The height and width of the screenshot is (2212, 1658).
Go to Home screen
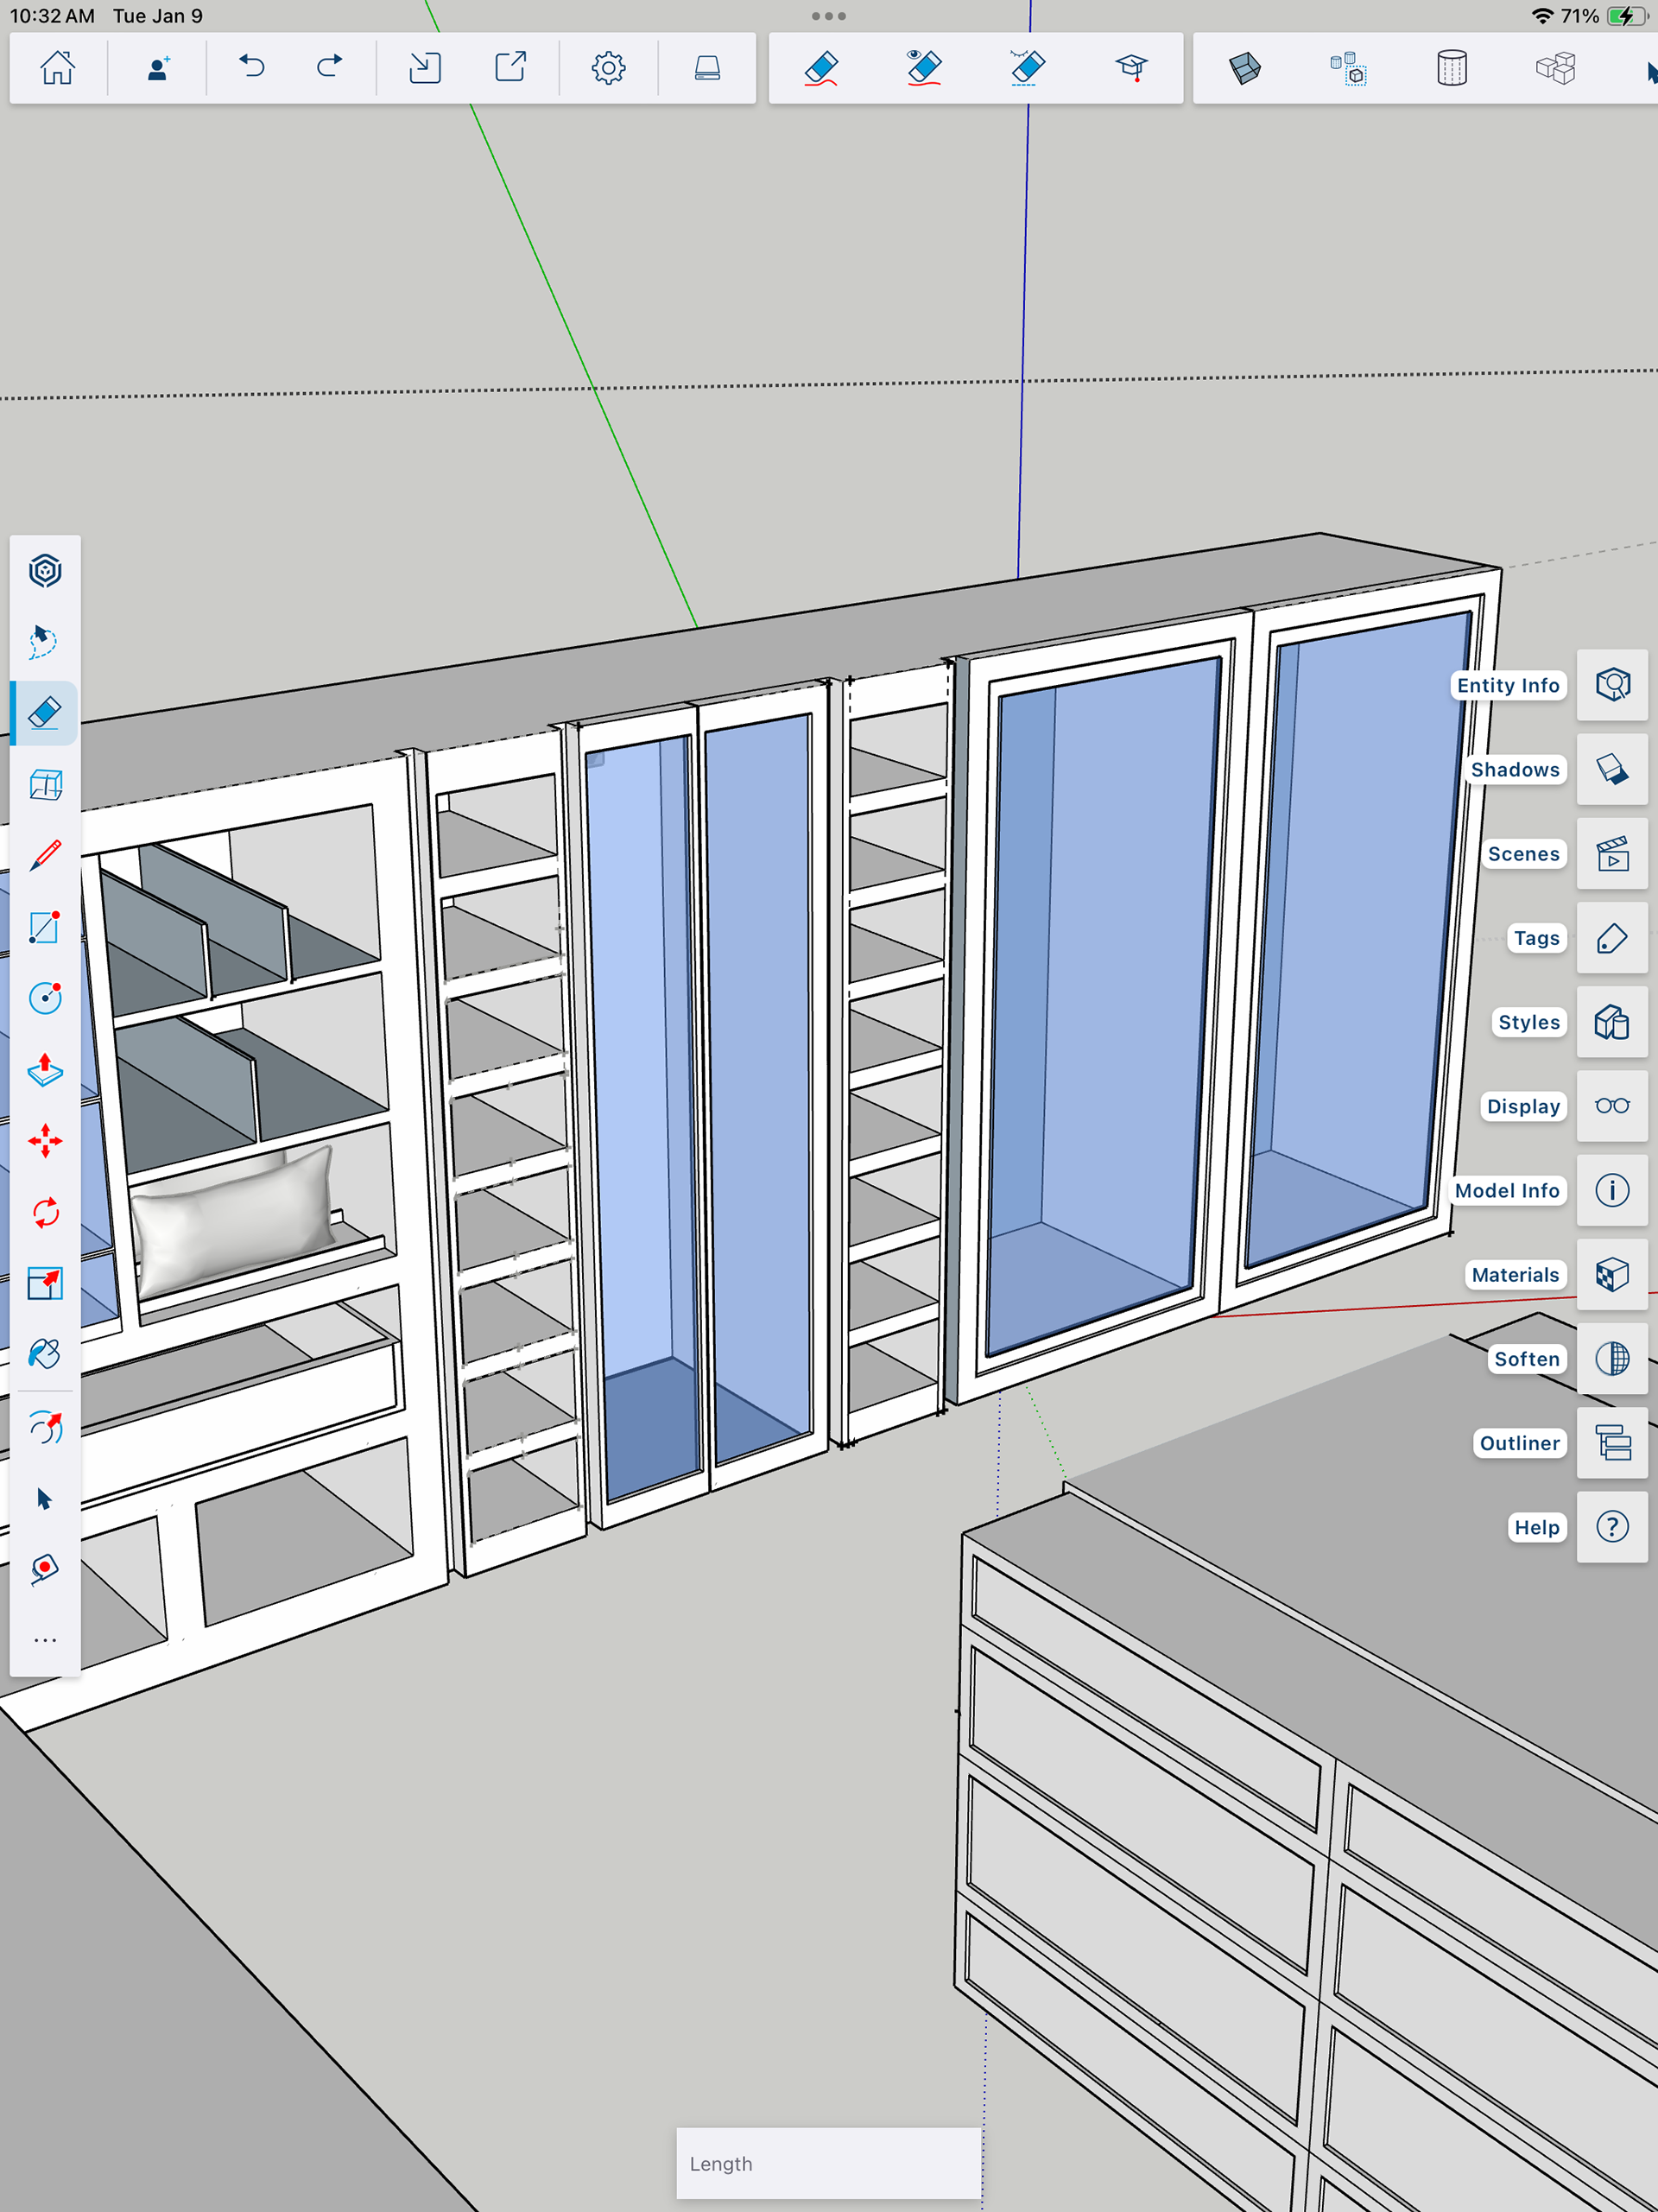[57, 68]
